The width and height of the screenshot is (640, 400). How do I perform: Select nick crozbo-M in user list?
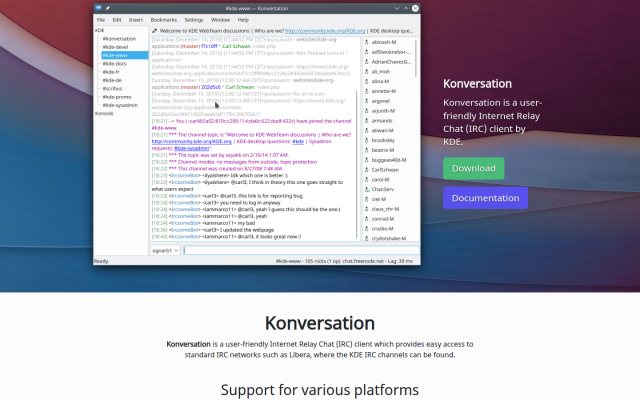pyautogui.click(x=382, y=229)
